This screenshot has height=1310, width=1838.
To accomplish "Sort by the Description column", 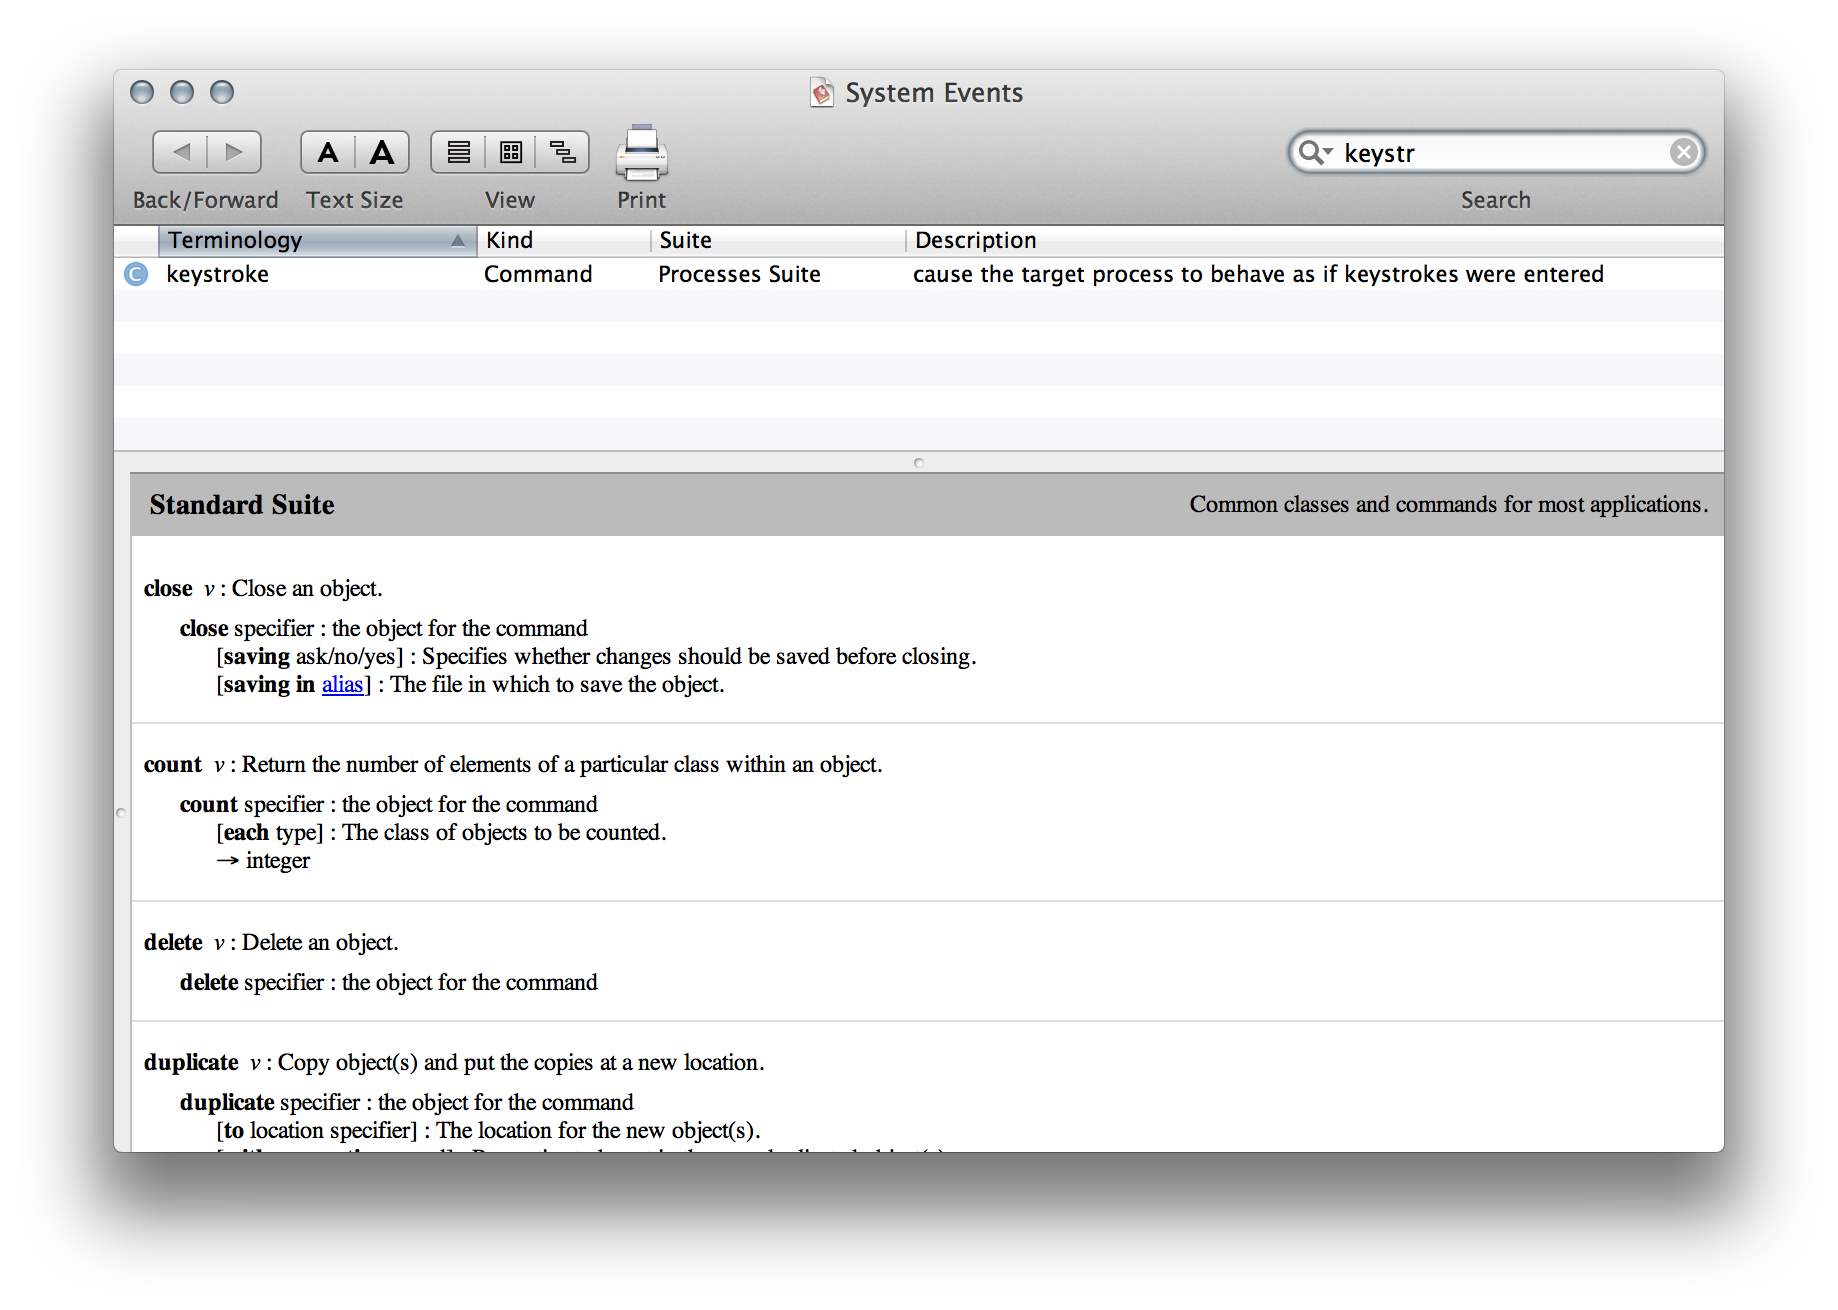I will click(1314, 240).
